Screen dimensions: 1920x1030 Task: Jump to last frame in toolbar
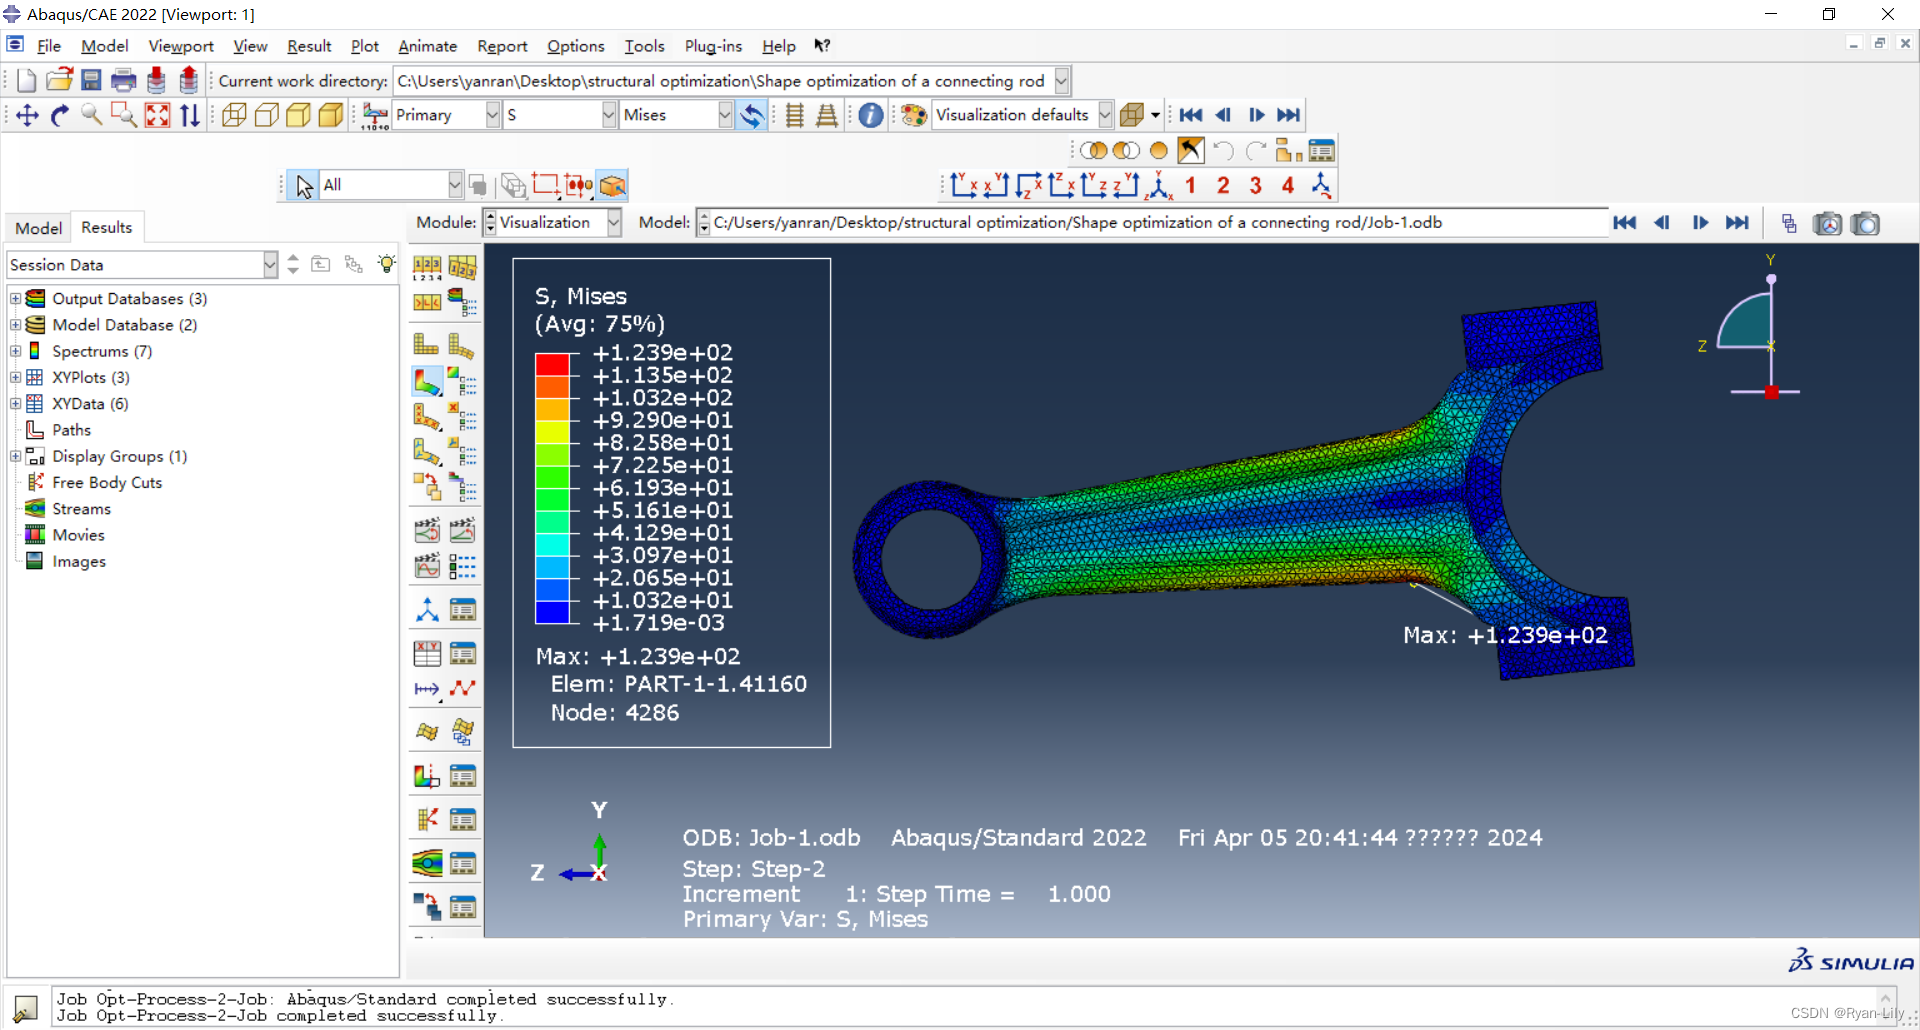point(1289,115)
